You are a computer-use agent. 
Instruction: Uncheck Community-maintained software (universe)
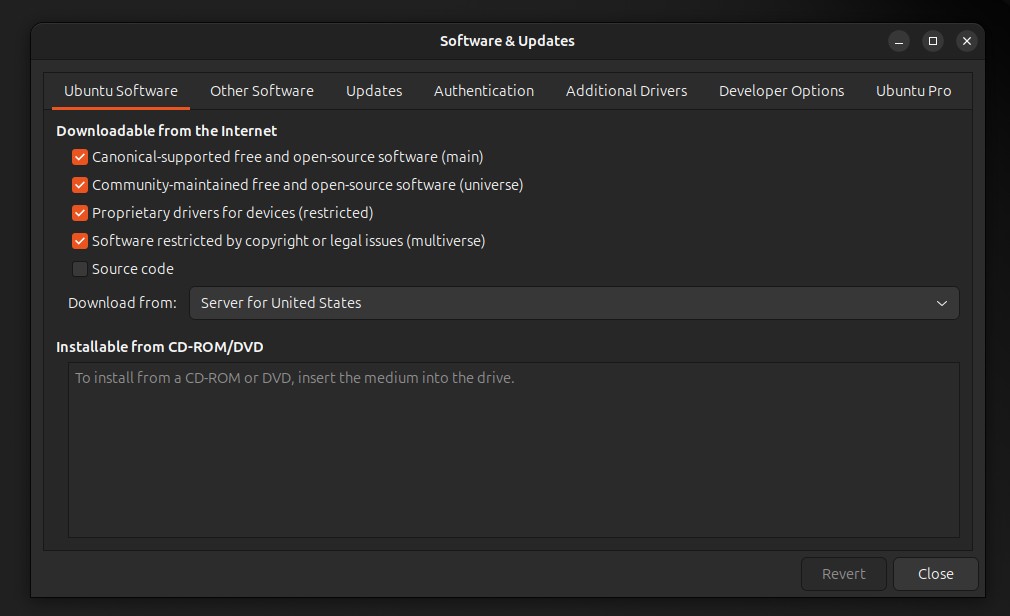(x=80, y=185)
